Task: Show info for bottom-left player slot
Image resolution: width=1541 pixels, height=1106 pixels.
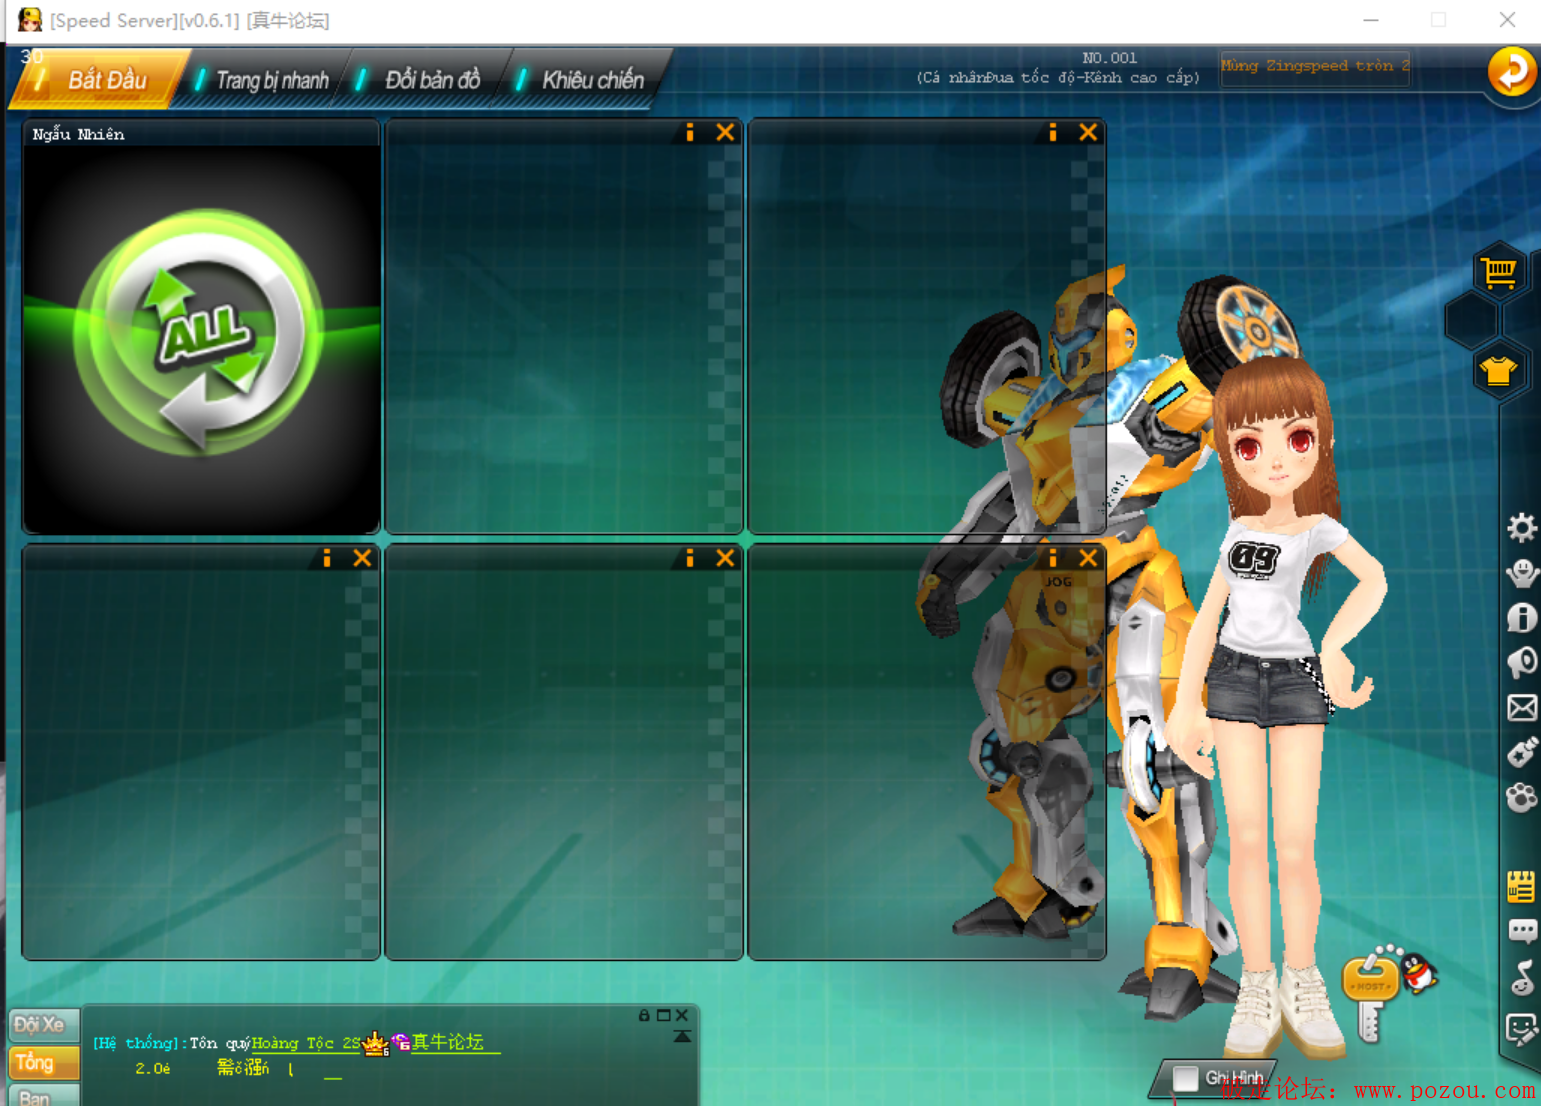Action: pos(327,558)
